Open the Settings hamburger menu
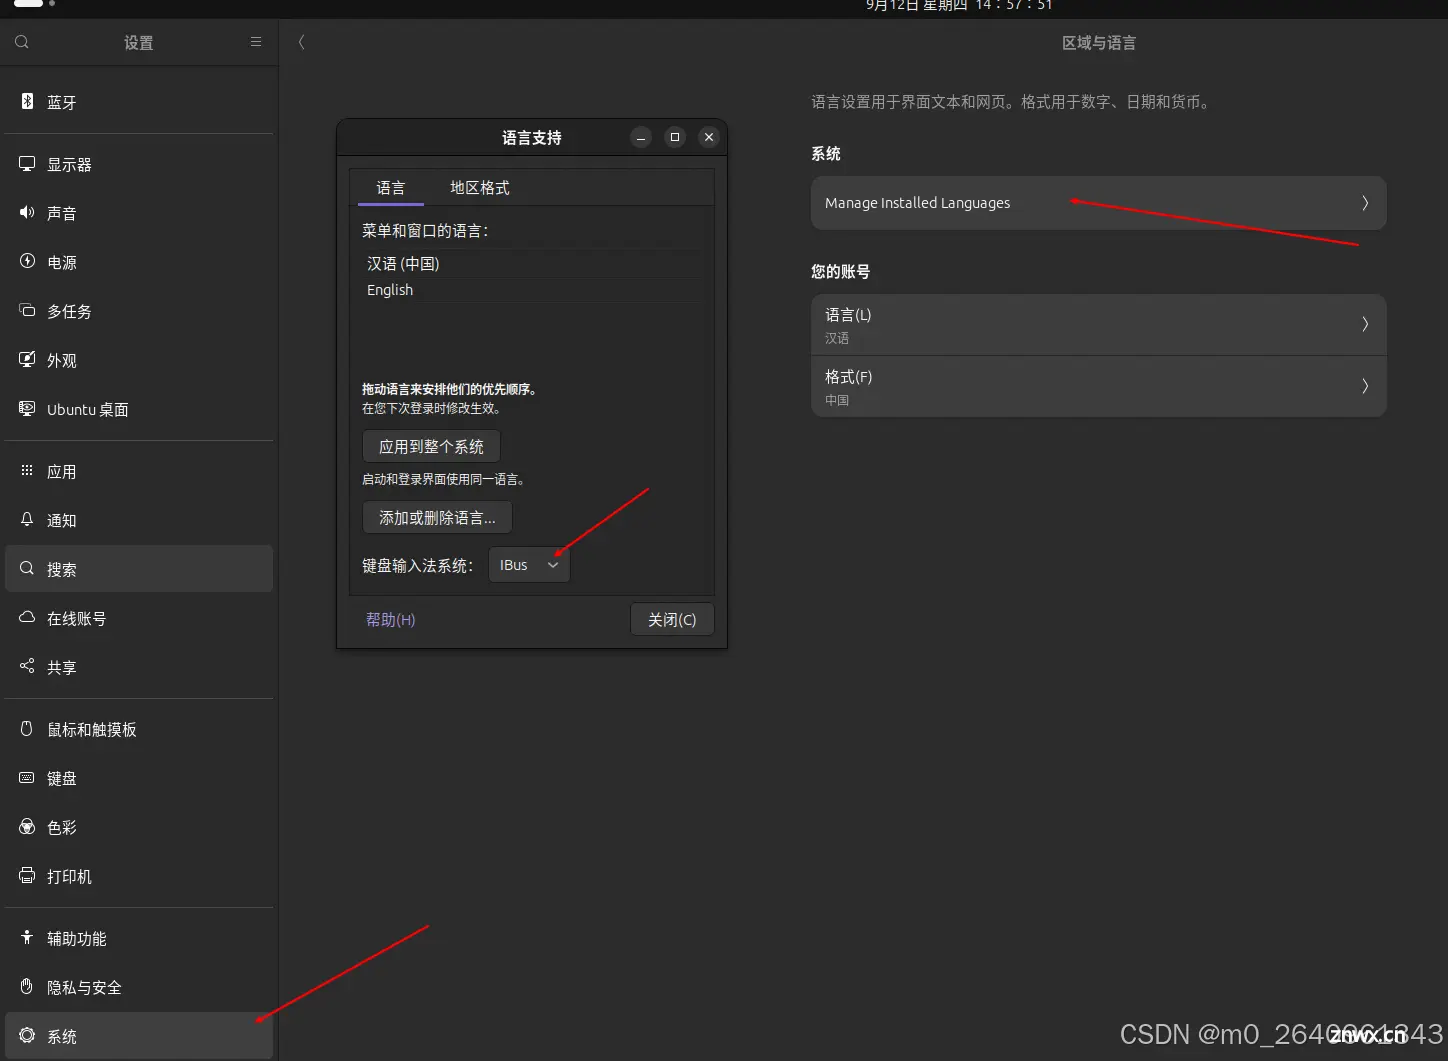The height and width of the screenshot is (1061, 1448). (256, 42)
